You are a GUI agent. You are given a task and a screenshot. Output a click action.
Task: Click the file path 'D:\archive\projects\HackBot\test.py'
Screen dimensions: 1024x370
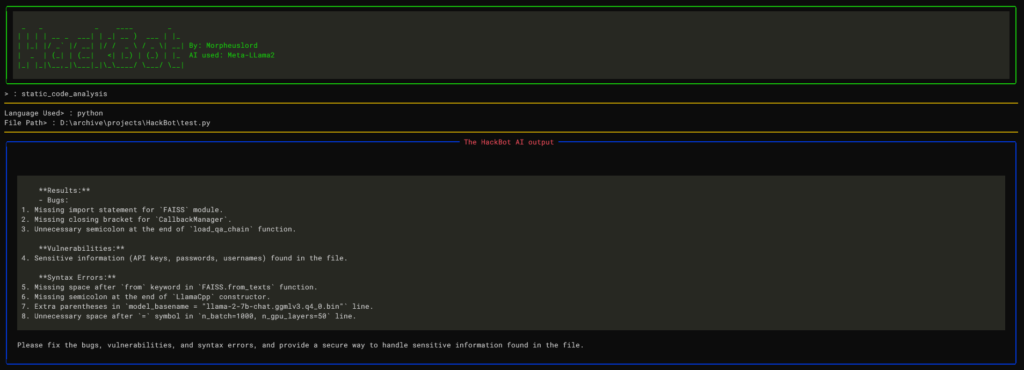point(136,123)
